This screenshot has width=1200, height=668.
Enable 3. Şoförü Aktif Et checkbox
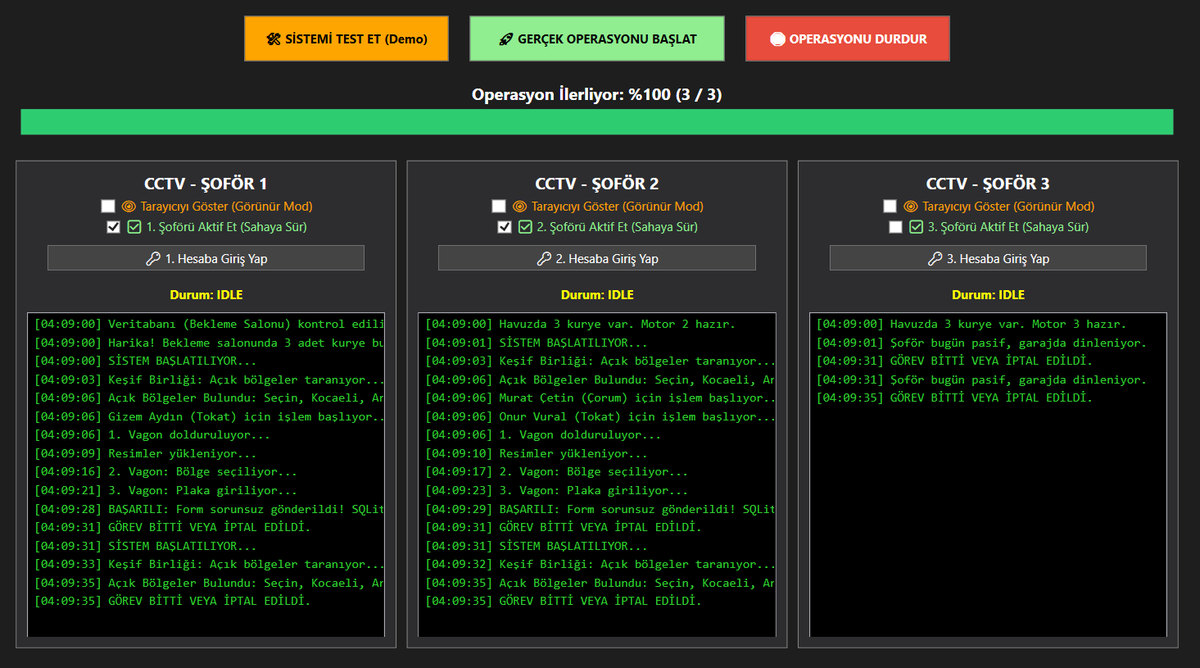click(895, 227)
